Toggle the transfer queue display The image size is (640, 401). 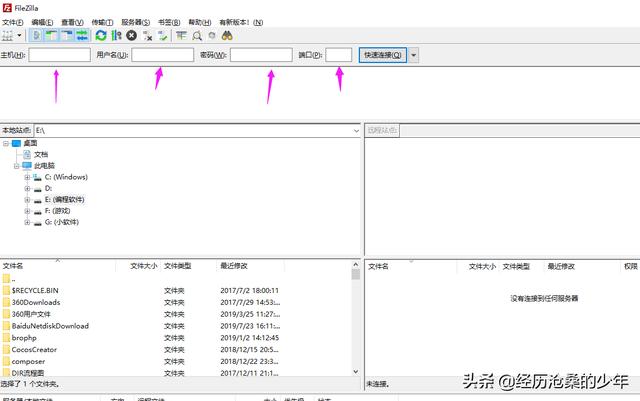pyautogui.click(x=82, y=36)
